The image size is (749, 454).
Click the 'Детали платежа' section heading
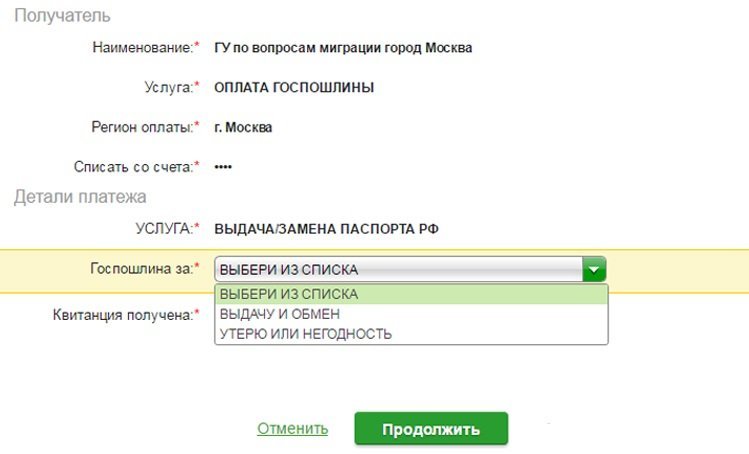(80, 197)
